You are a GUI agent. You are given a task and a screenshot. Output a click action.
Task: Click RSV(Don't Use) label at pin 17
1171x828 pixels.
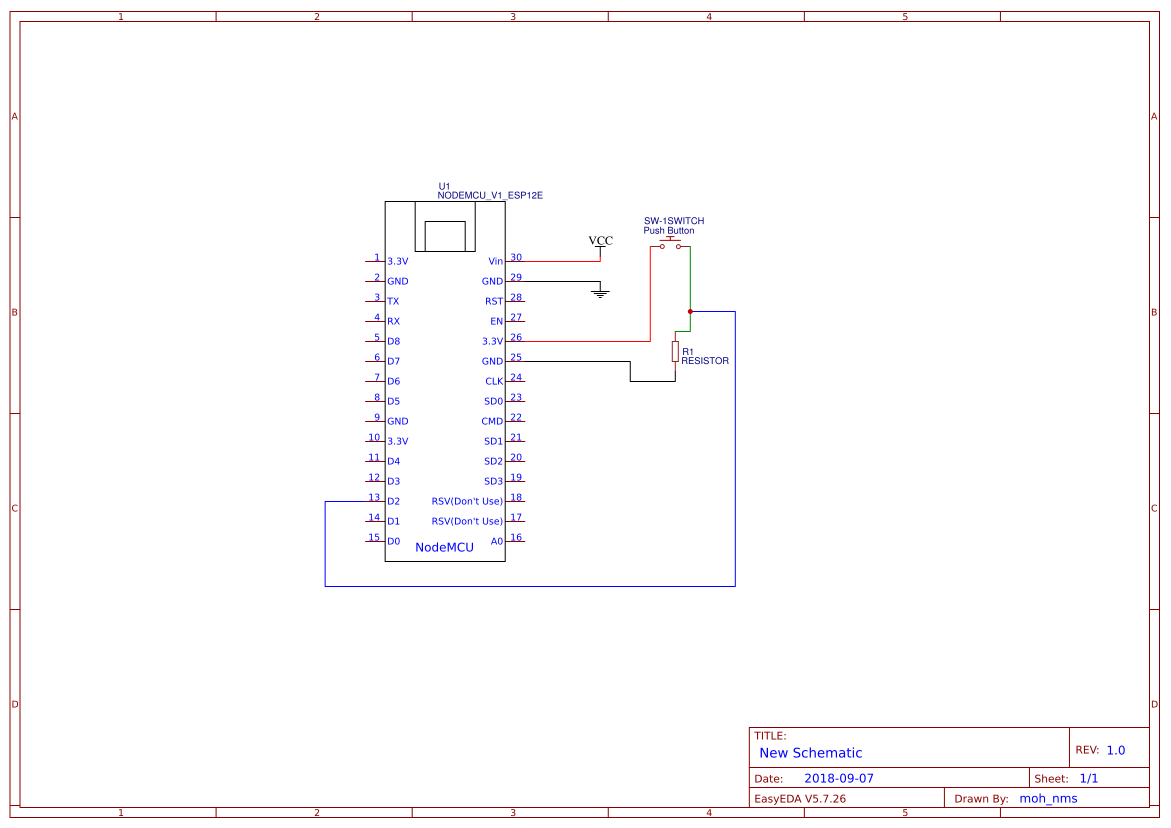tap(467, 522)
